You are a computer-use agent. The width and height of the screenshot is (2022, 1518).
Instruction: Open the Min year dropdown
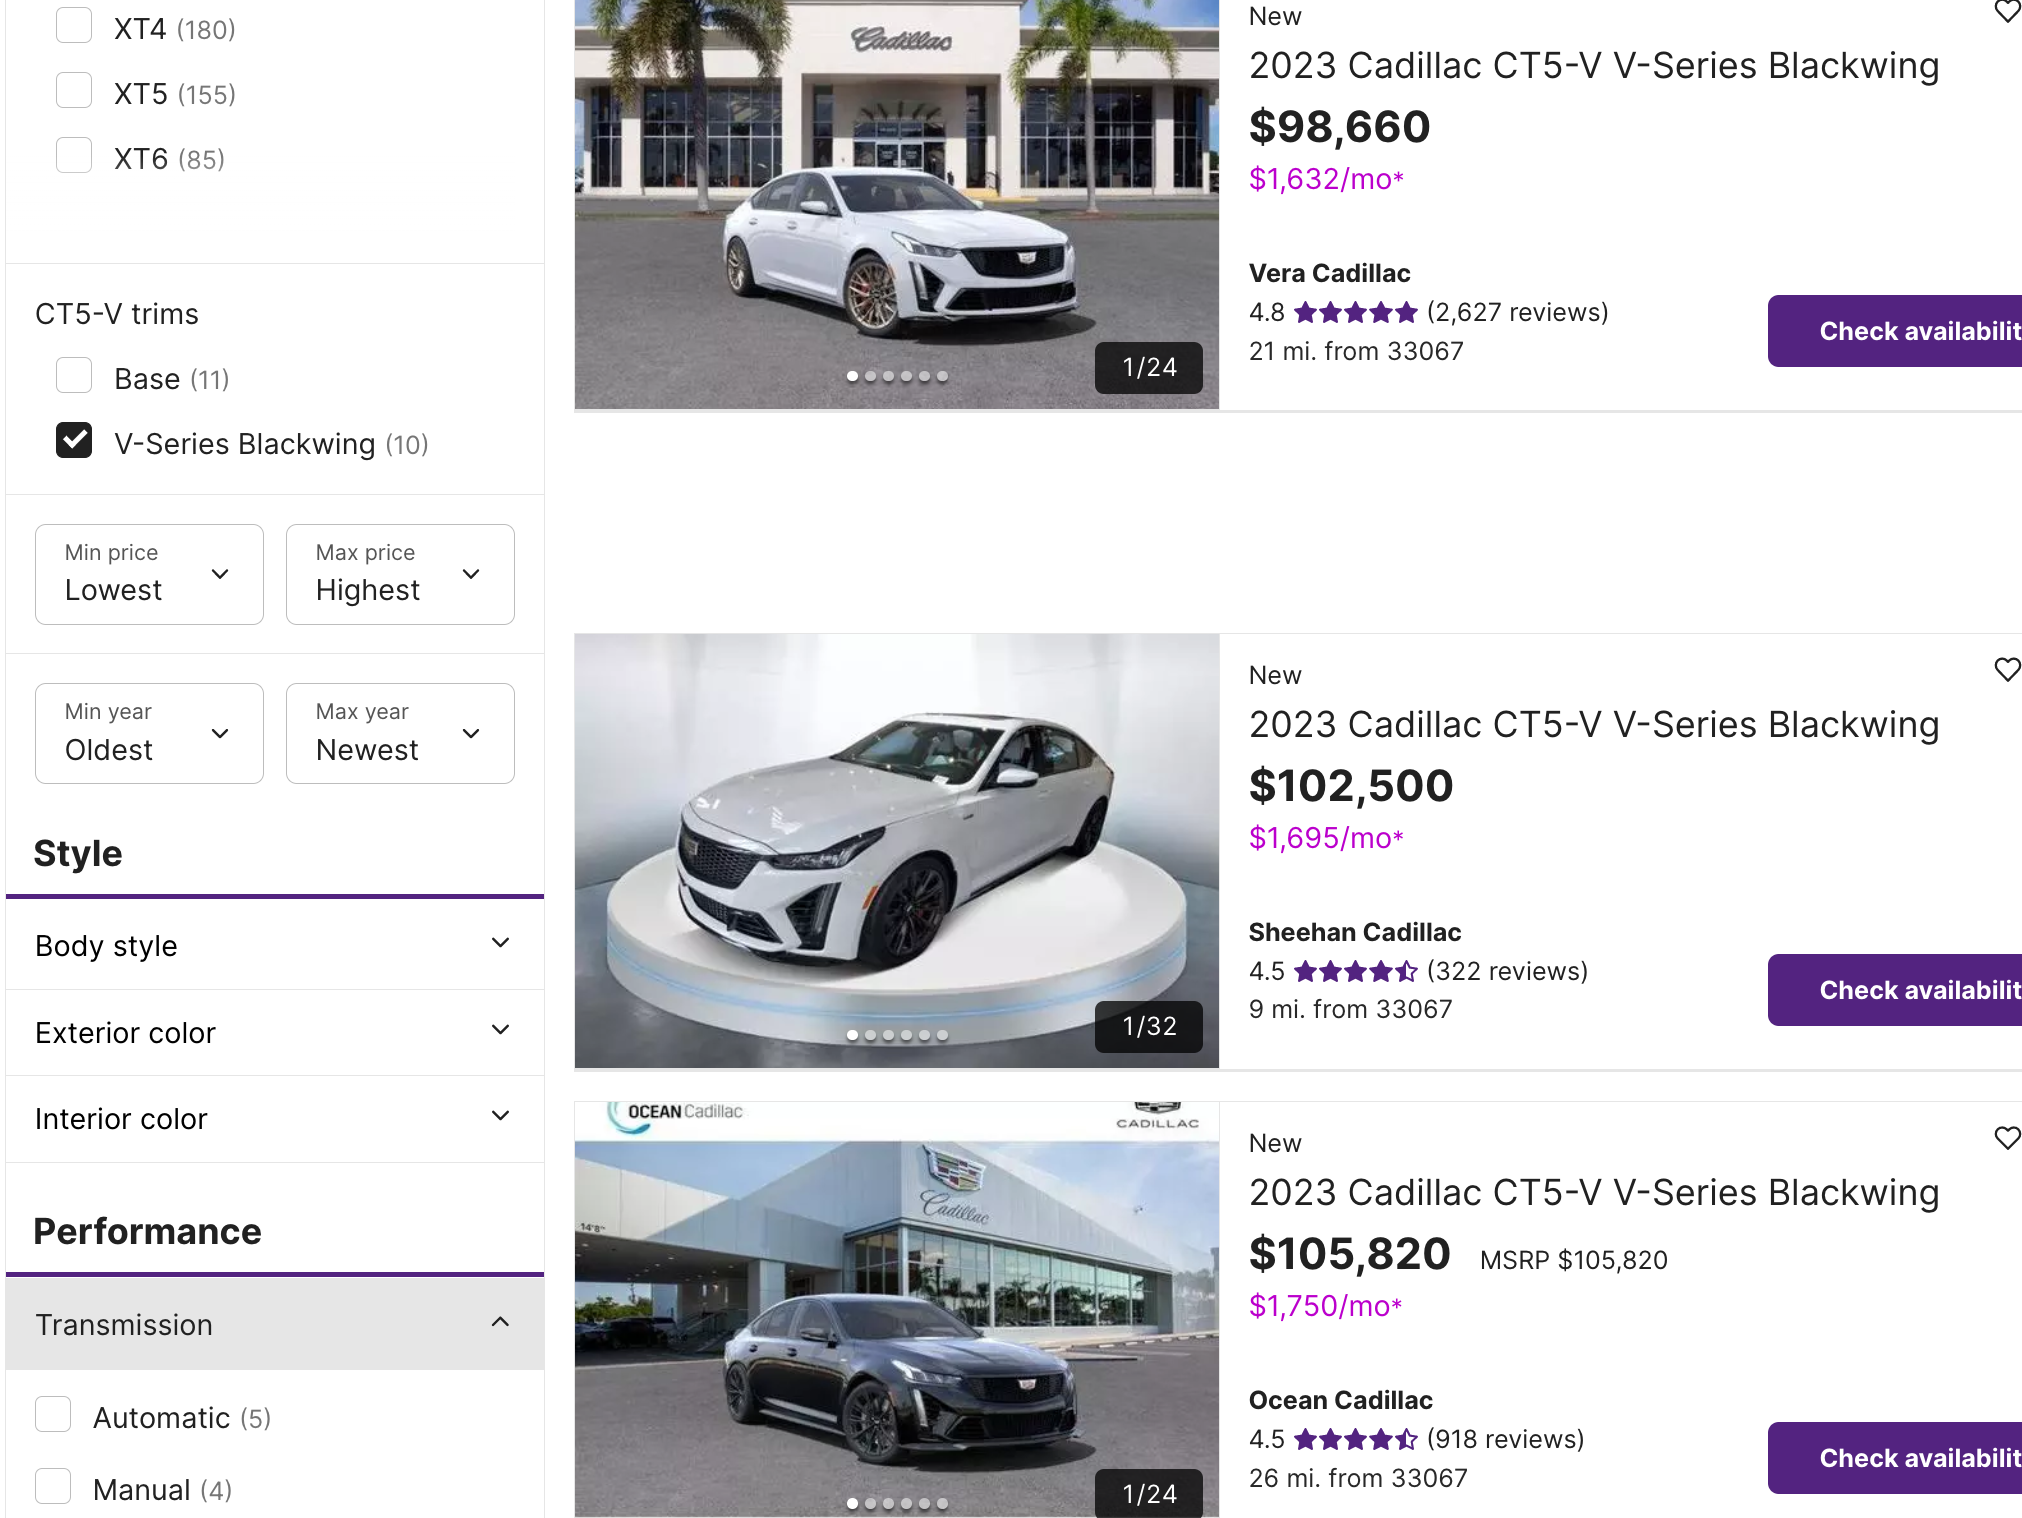pyautogui.click(x=149, y=734)
